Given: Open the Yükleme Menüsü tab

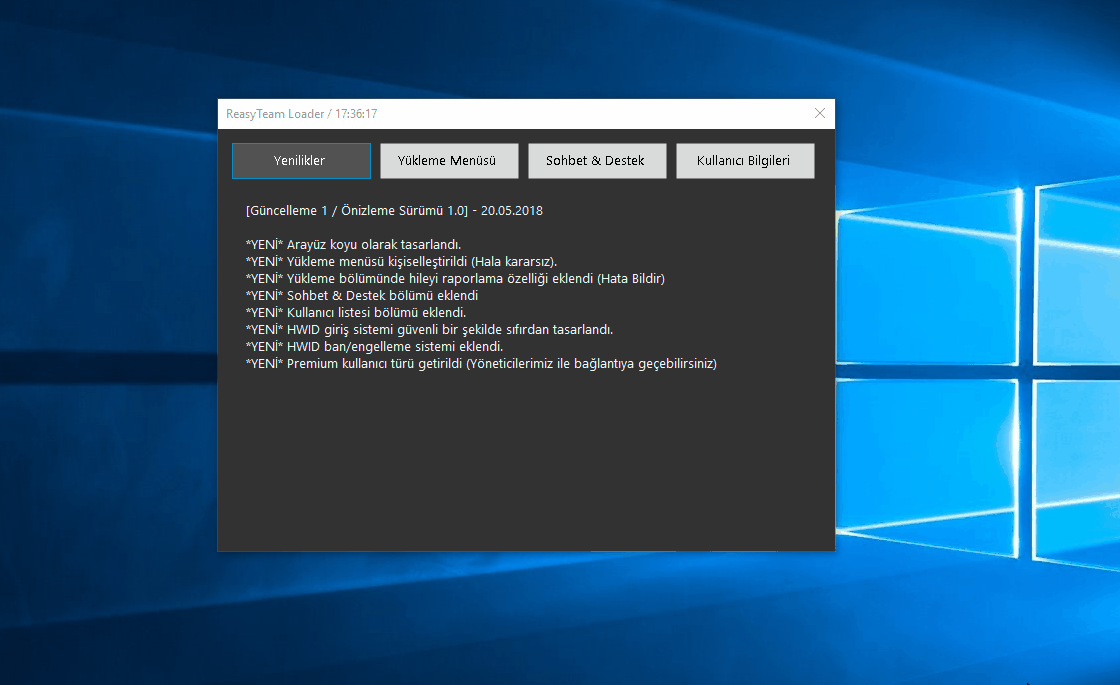Looking at the screenshot, I should pos(449,161).
